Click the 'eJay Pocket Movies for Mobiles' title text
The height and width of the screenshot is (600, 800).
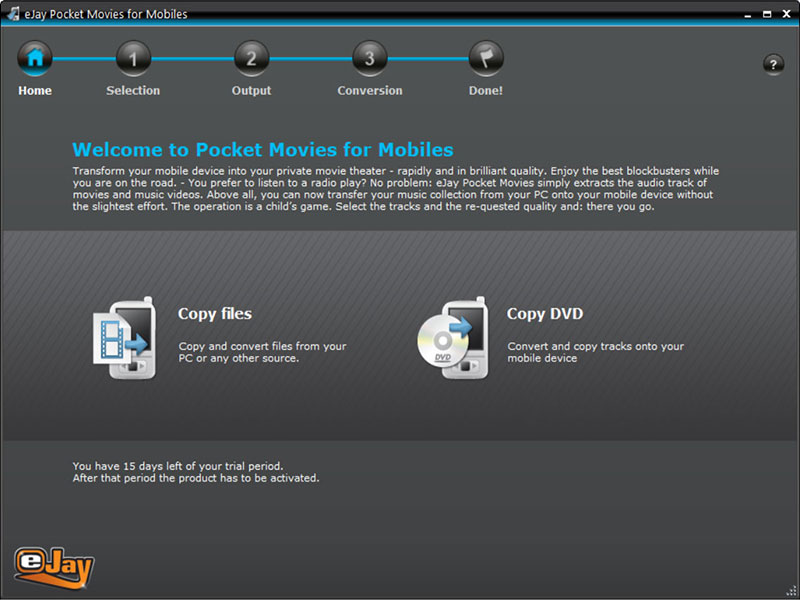[x=106, y=14]
